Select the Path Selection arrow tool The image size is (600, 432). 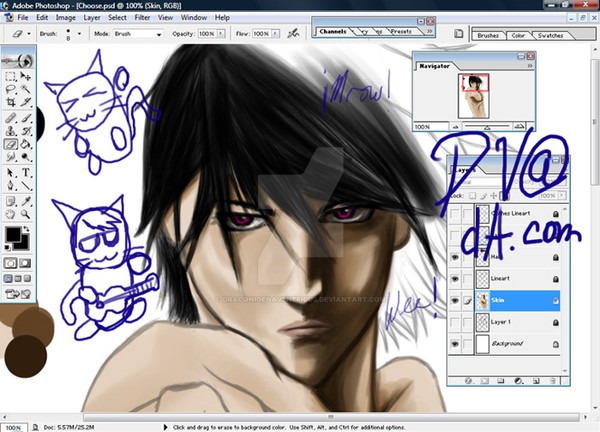(x=11, y=173)
